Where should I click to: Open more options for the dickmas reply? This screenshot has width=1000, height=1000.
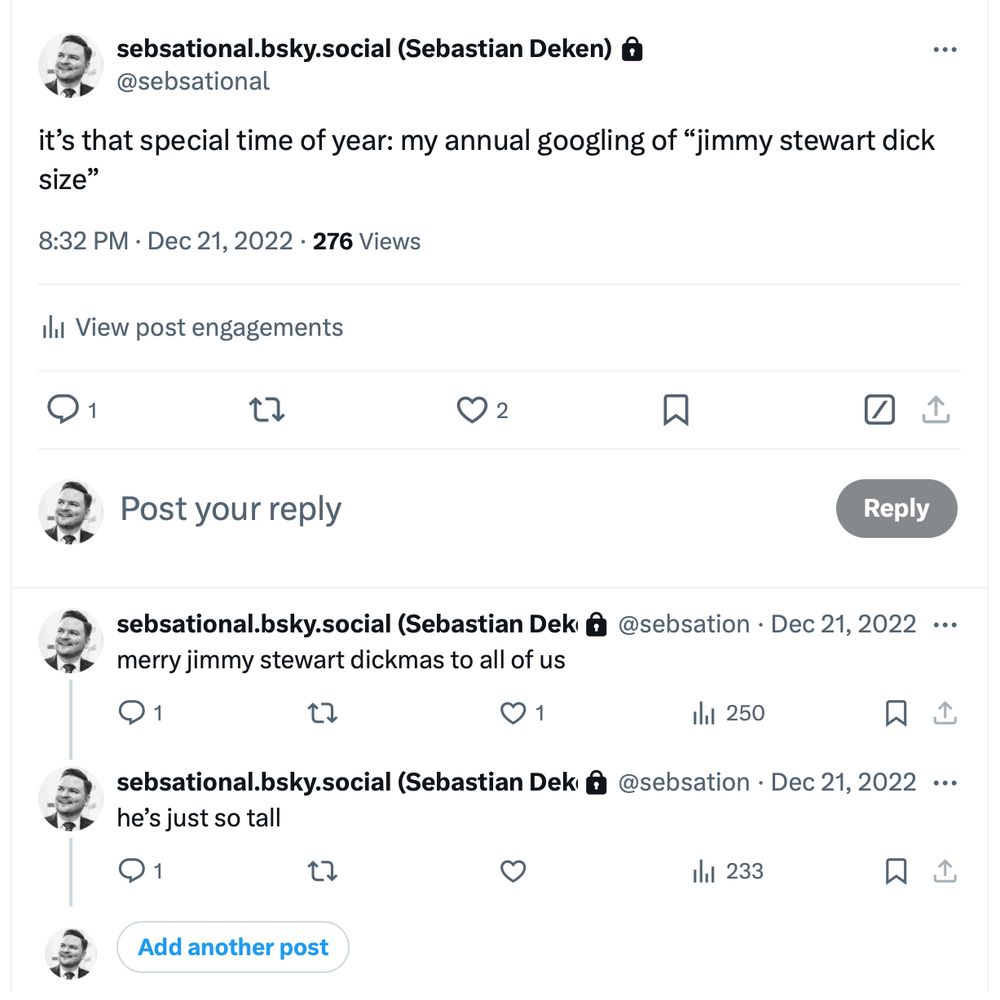pos(945,623)
